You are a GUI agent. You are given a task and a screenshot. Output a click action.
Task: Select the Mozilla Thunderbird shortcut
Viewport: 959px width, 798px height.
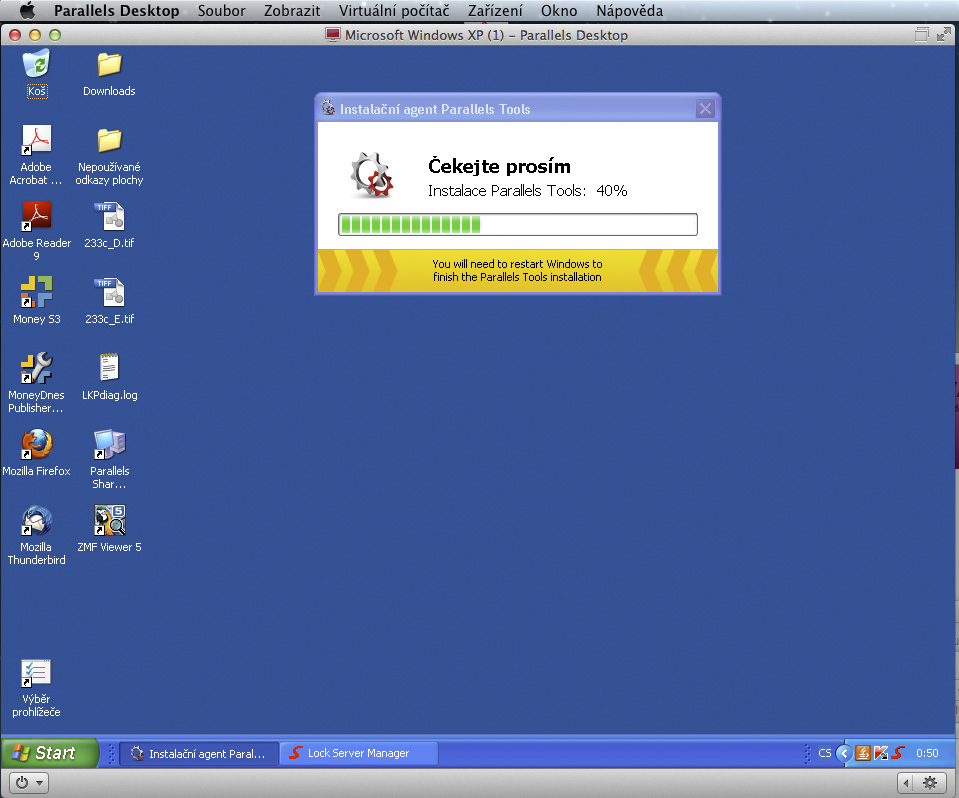click(36, 520)
